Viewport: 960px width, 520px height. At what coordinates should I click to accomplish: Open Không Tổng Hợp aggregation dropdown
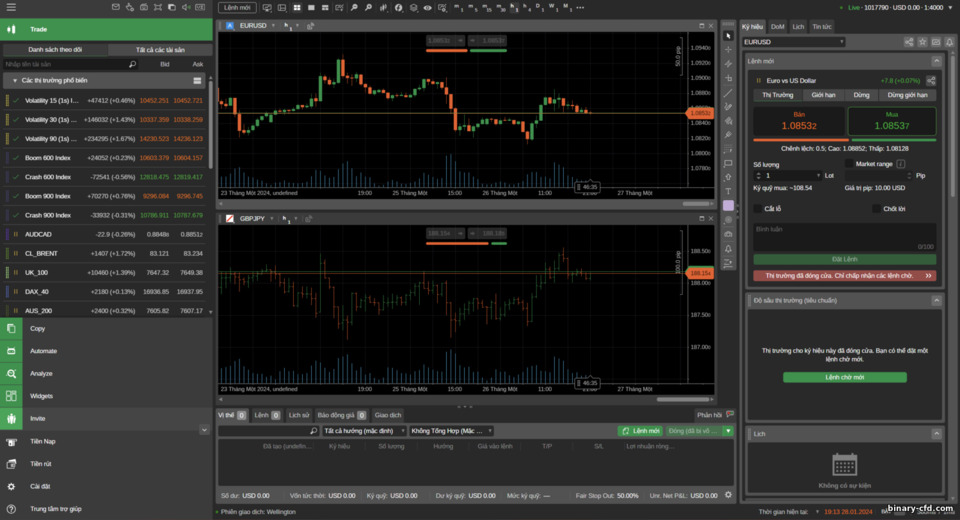452,431
